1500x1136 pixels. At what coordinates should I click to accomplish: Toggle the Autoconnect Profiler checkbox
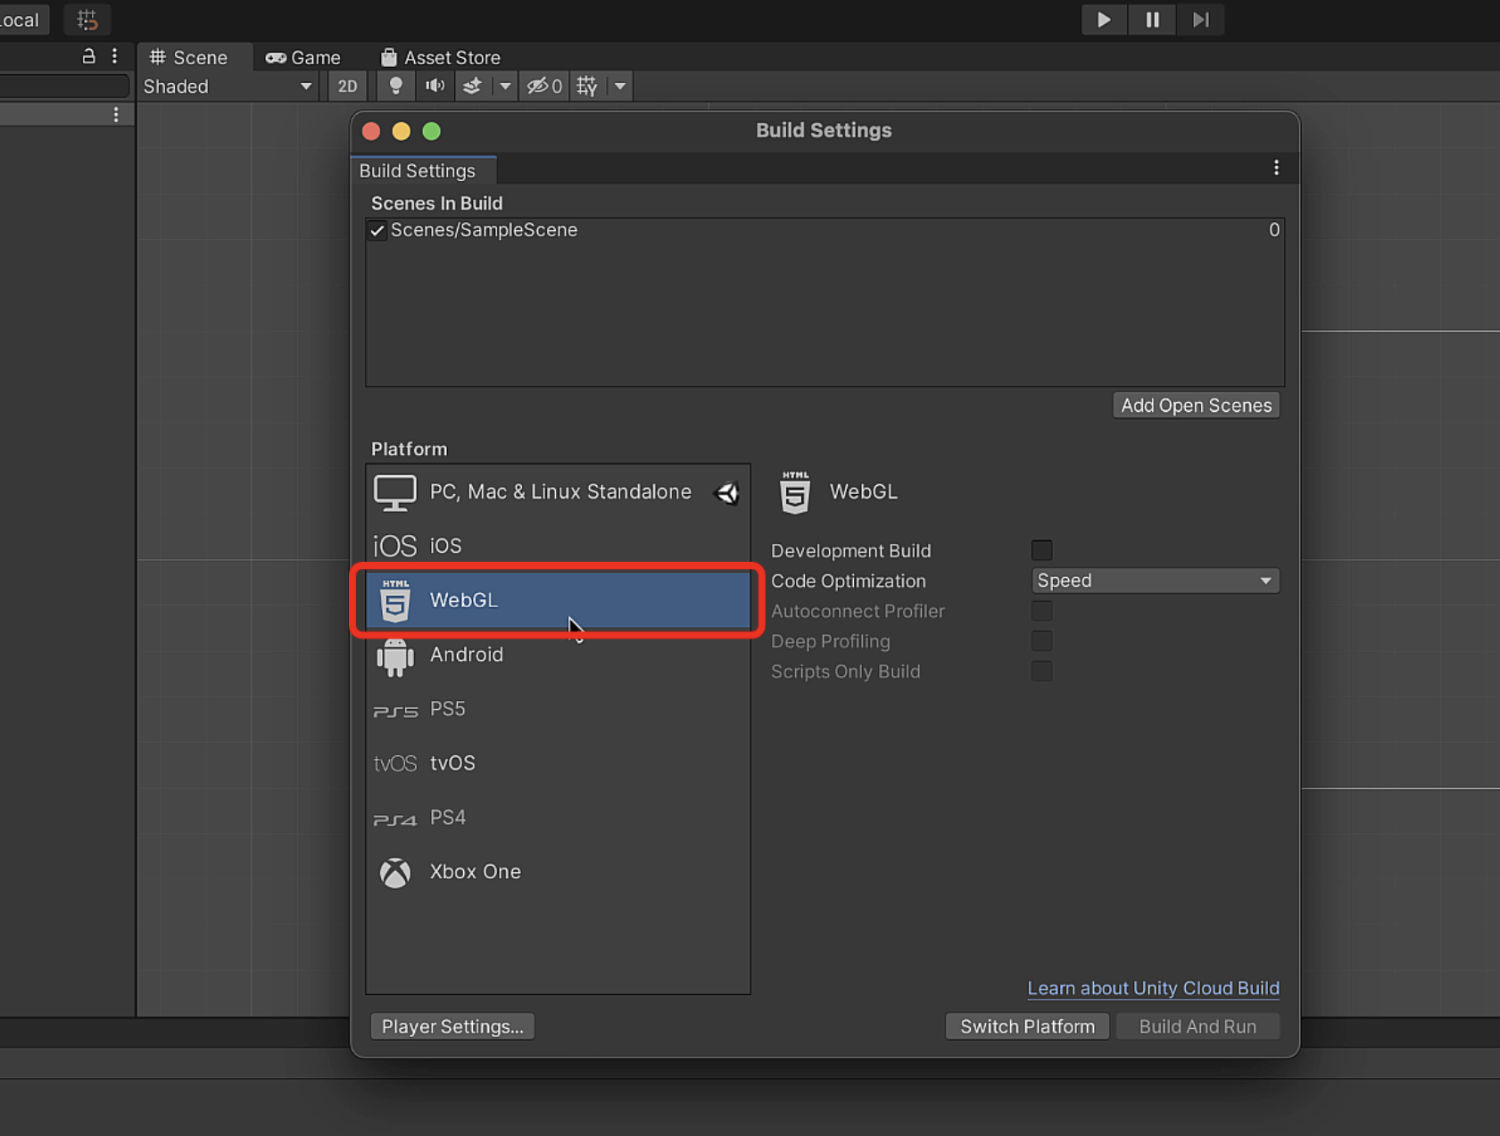pyautogui.click(x=1042, y=611)
